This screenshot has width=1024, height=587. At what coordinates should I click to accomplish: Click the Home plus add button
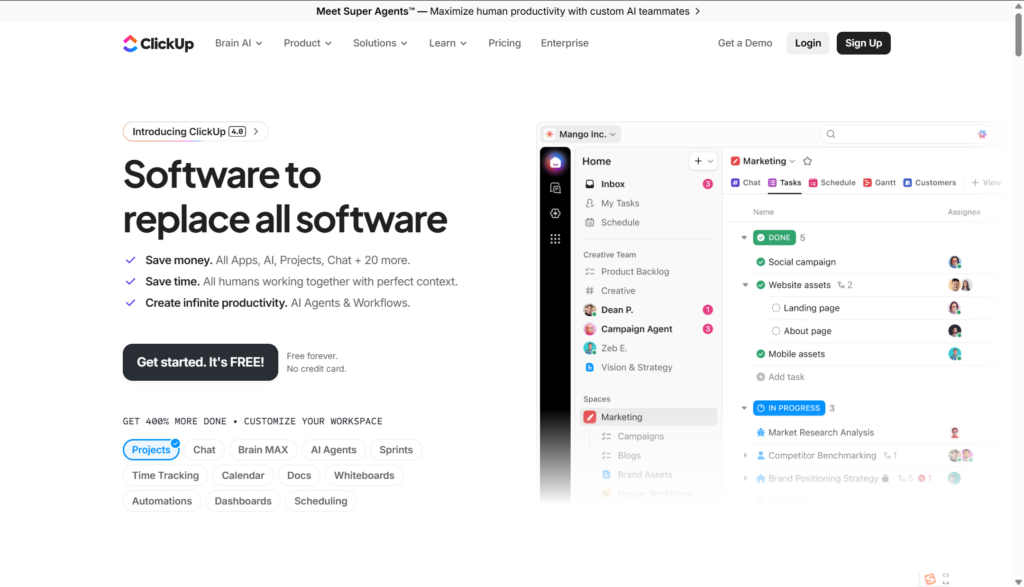[x=698, y=161]
